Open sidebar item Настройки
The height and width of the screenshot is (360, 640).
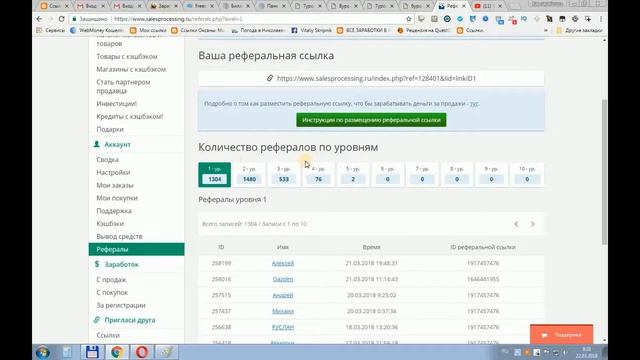click(113, 172)
